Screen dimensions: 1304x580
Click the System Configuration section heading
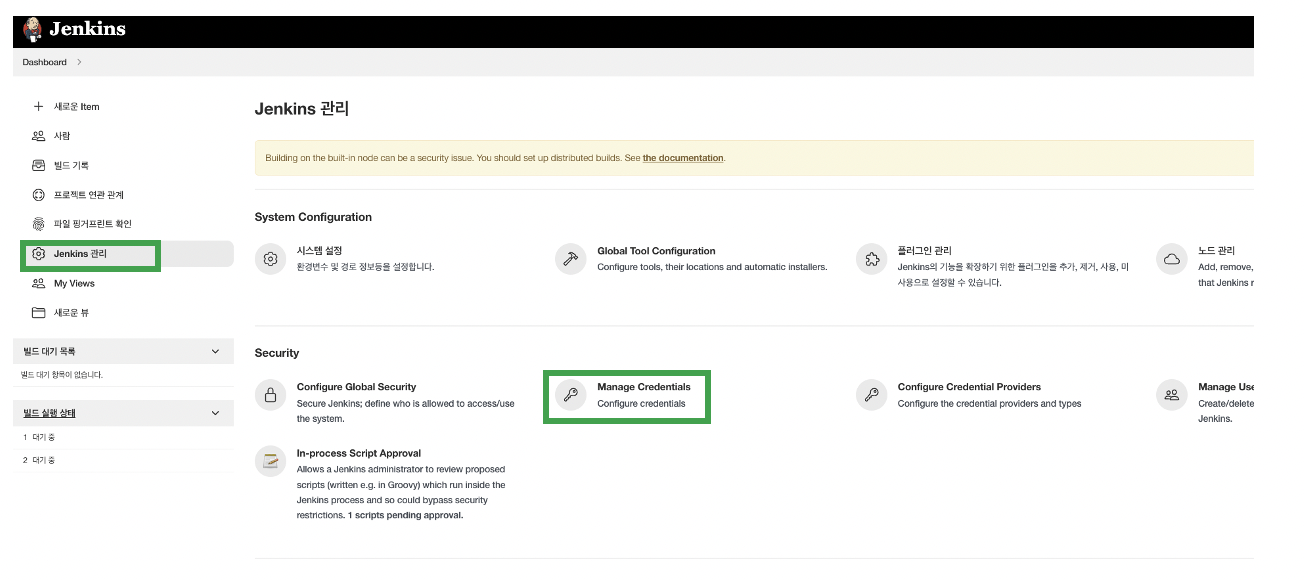click(313, 217)
